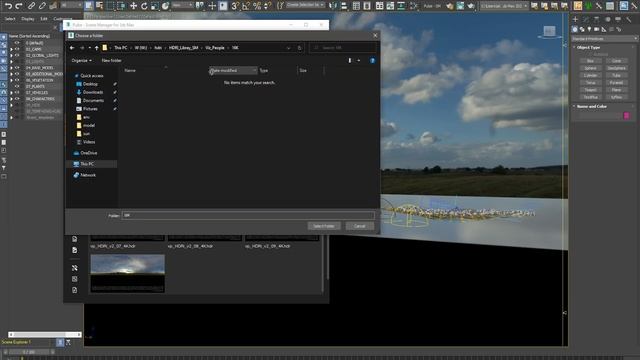This screenshot has height=360, width=640.
Task: Click the Select Folder button
Action: tap(324, 226)
